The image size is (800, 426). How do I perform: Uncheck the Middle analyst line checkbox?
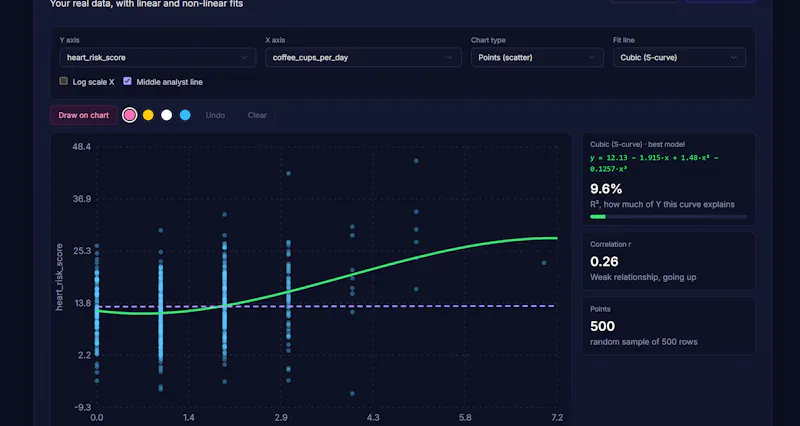tap(128, 81)
